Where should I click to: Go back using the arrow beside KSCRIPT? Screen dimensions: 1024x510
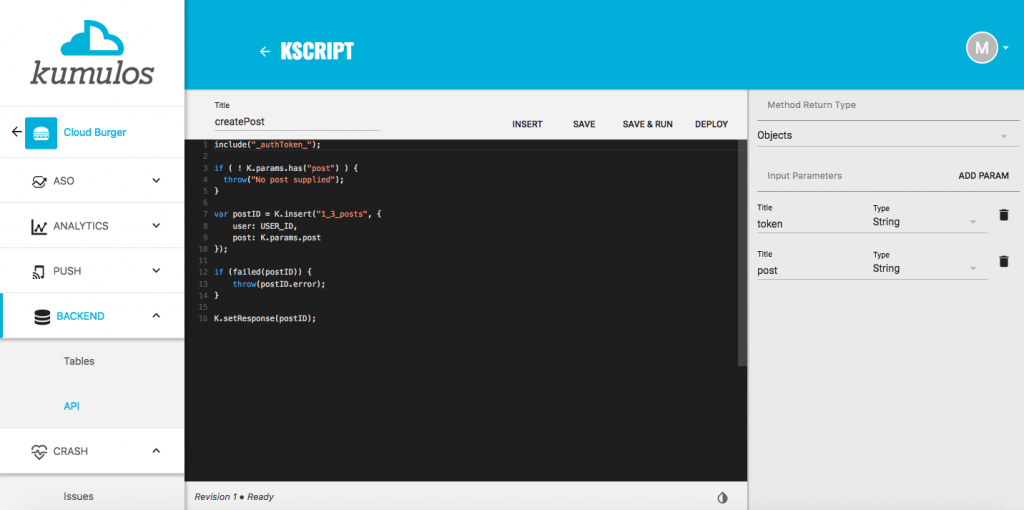click(x=264, y=52)
